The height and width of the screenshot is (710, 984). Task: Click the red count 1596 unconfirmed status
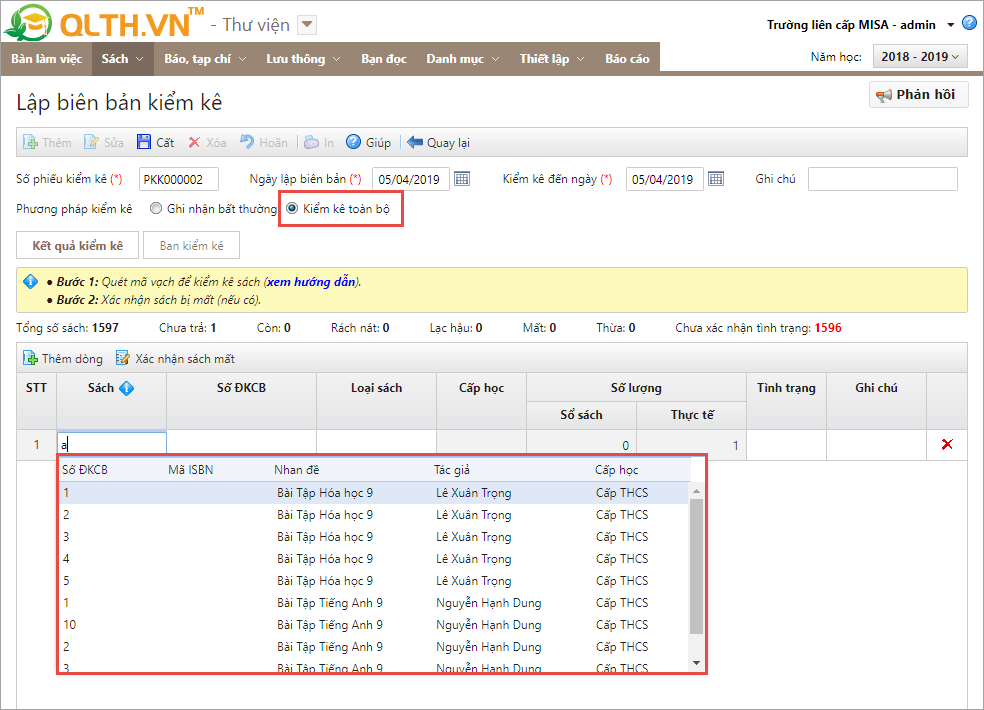tap(828, 328)
